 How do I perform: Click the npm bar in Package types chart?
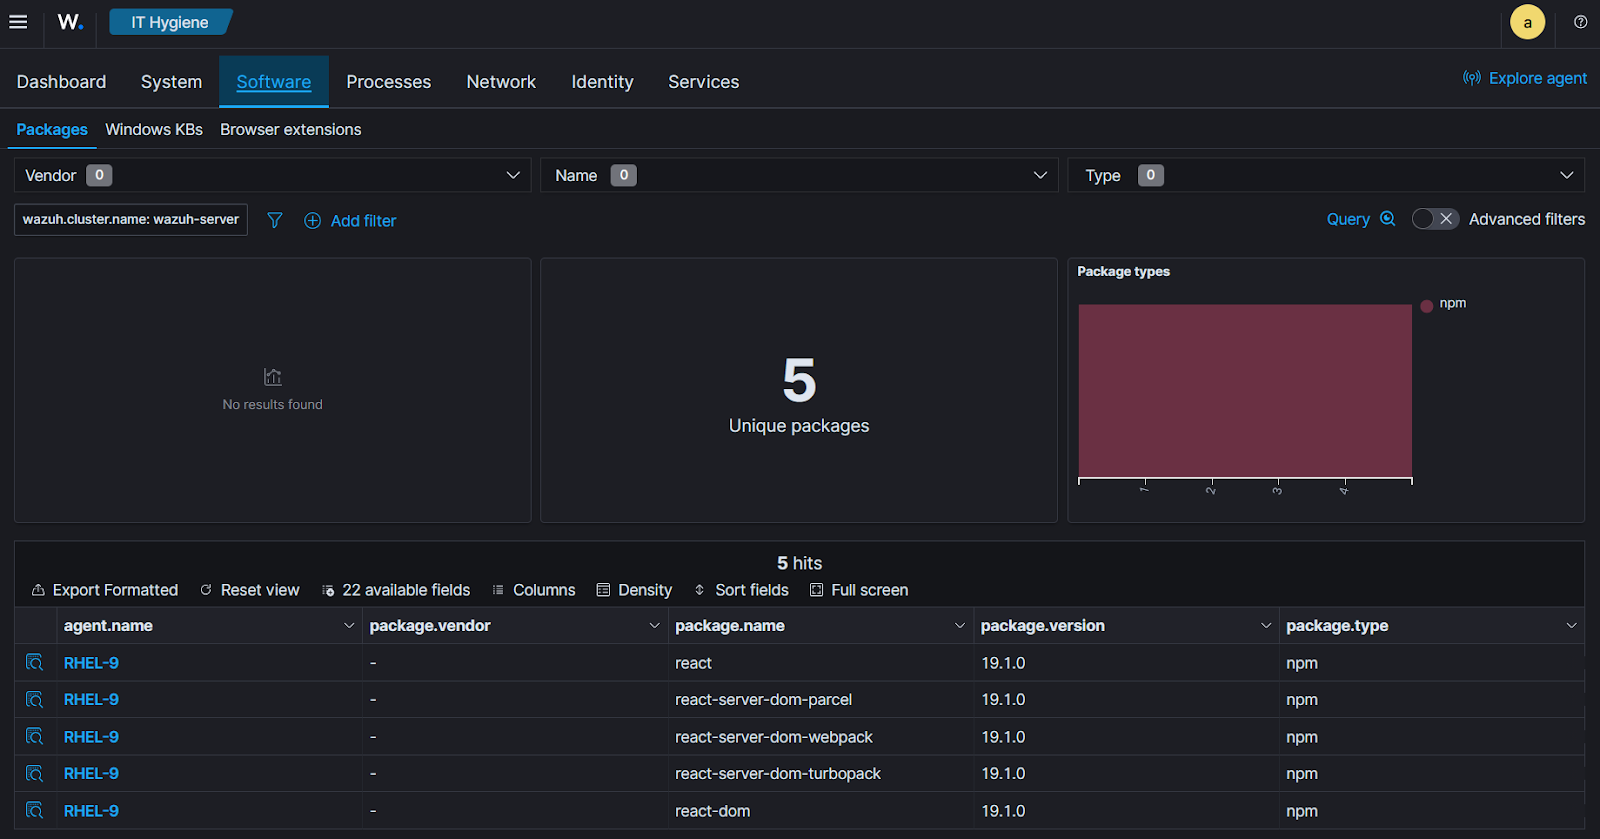tap(1245, 390)
